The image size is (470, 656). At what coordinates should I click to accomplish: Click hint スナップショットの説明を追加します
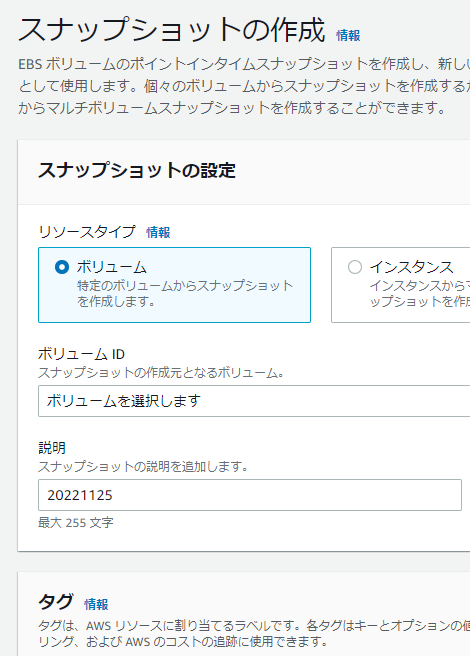143,466
